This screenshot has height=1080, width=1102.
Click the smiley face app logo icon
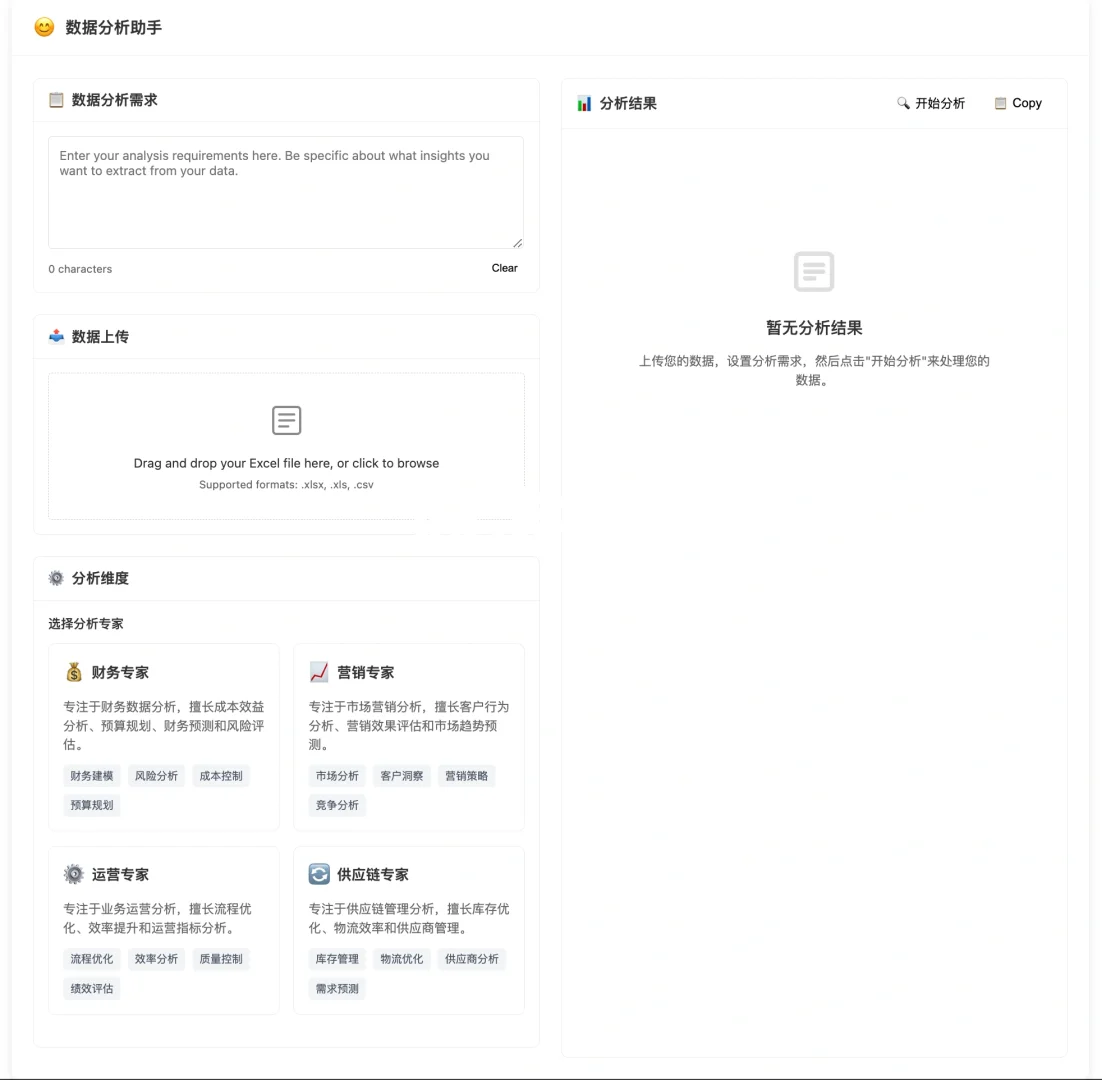click(44, 27)
